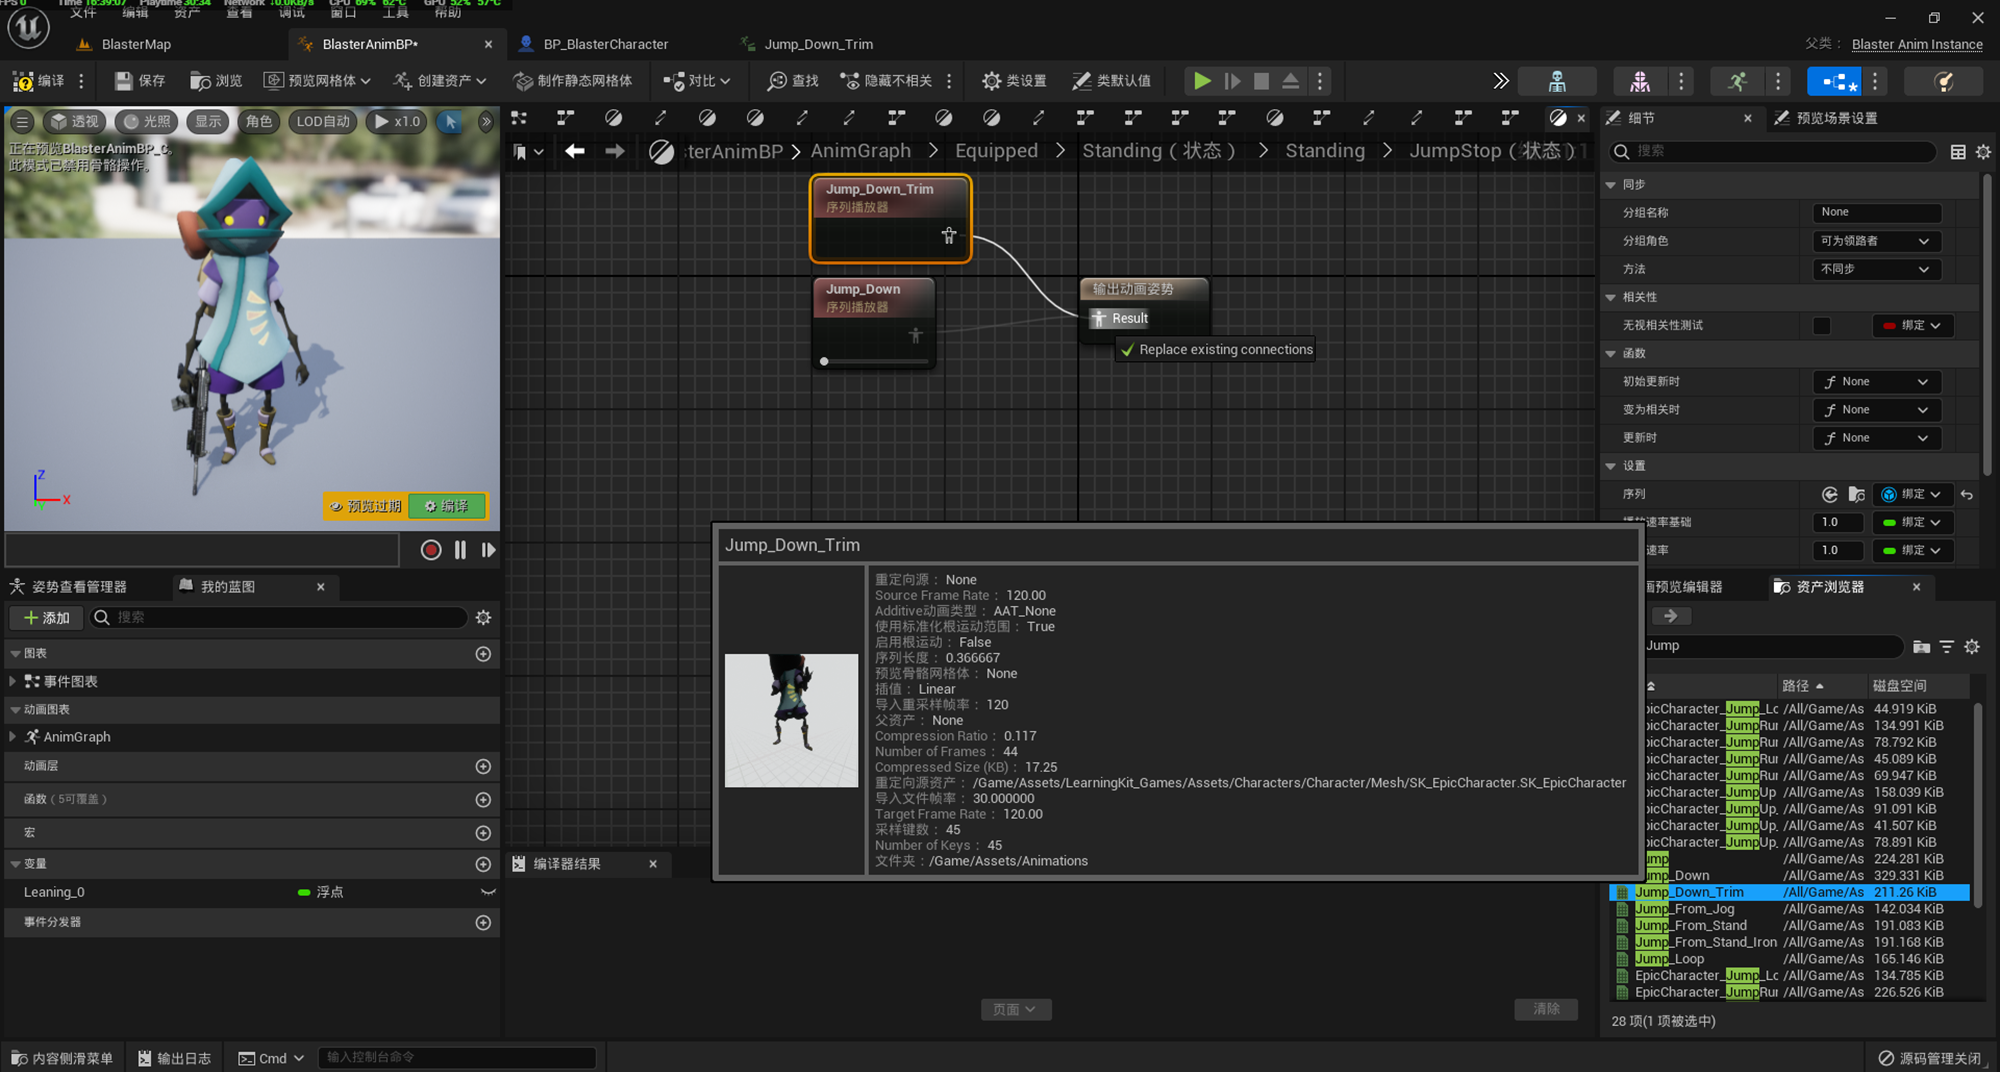
Task: Click the Compile (编译) toolbar button
Action: click(38, 81)
